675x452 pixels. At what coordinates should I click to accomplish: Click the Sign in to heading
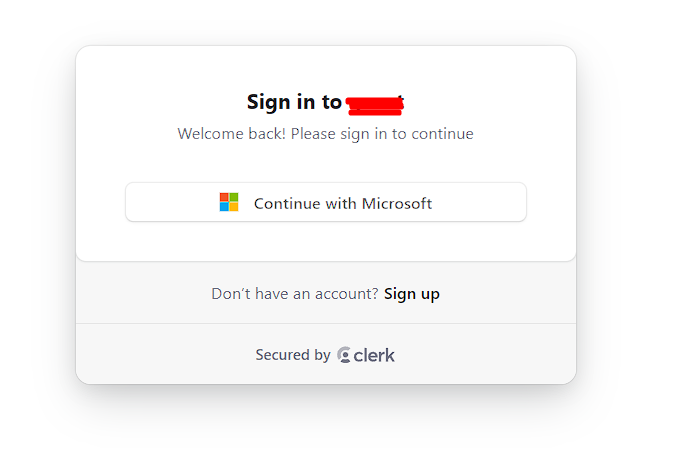[294, 102]
